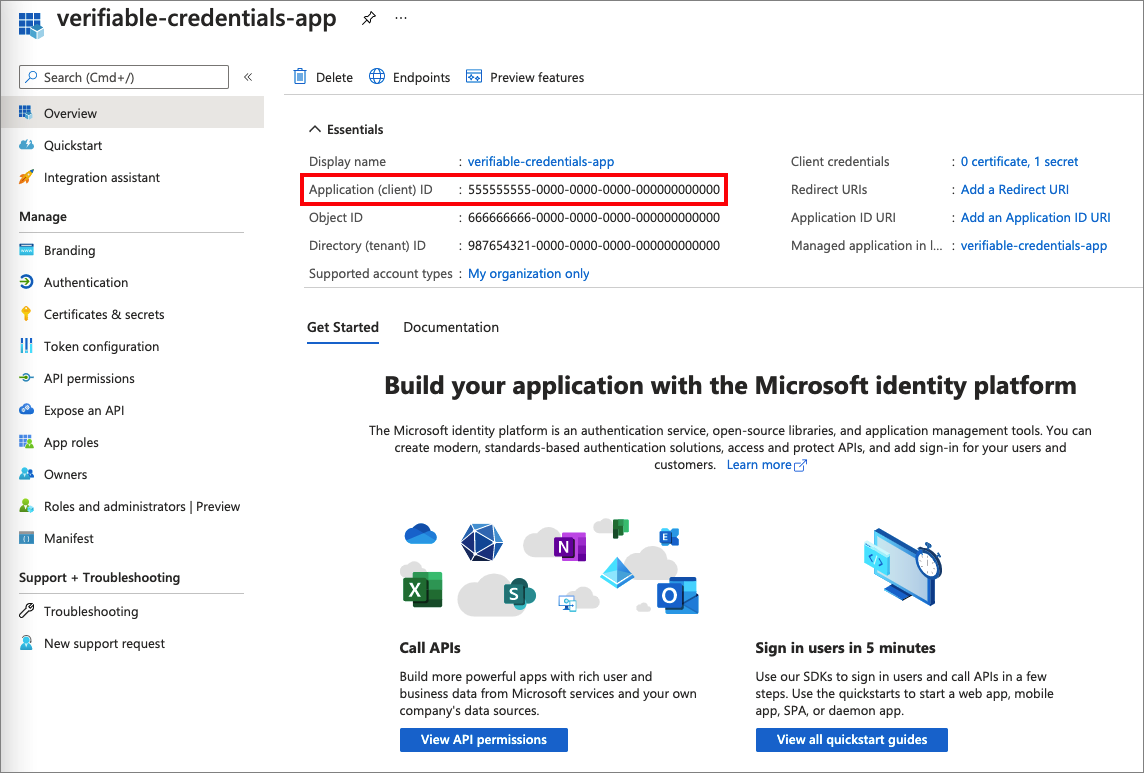Click the SharePoint icon in the illustration
1144x773 pixels.
click(519, 593)
